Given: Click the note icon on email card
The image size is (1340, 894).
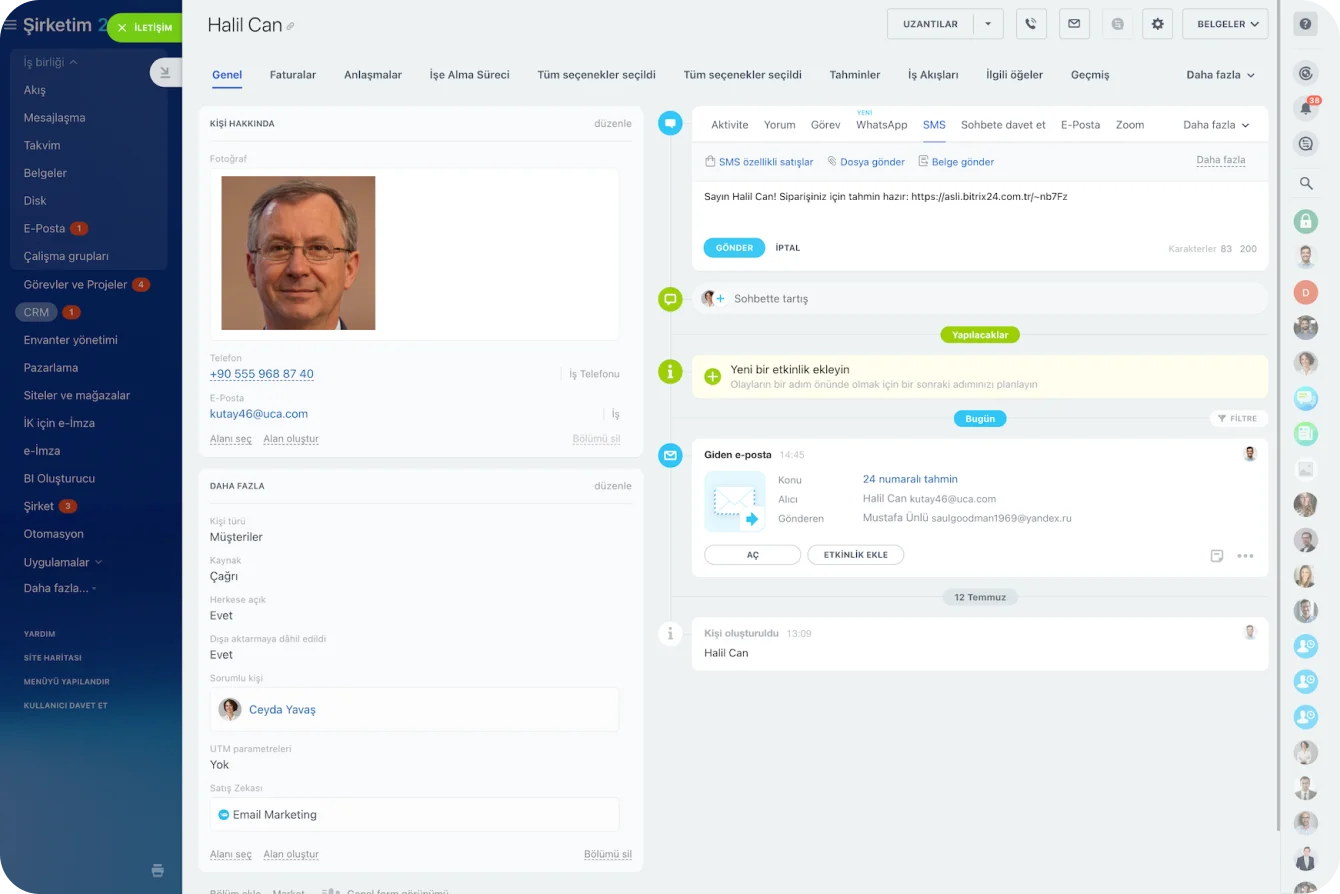Looking at the screenshot, I should tap(1217, 556).
